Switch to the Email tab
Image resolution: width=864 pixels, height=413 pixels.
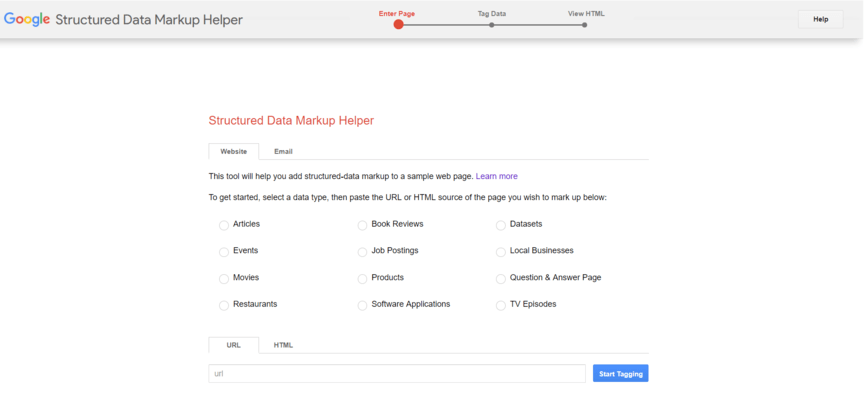pyautogui.click(x=283, y=151)
